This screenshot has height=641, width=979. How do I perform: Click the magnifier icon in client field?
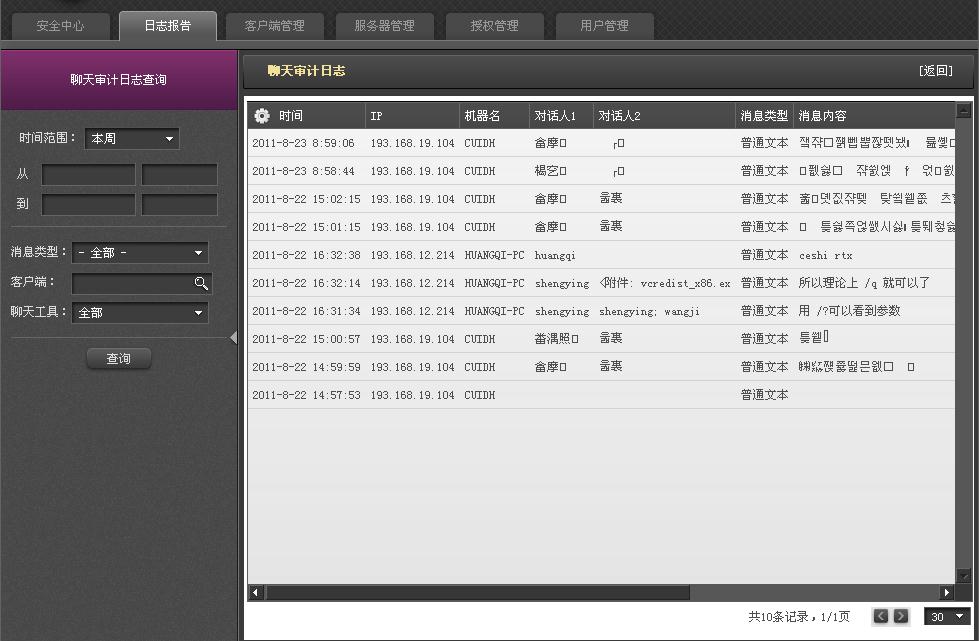point(201,283)
